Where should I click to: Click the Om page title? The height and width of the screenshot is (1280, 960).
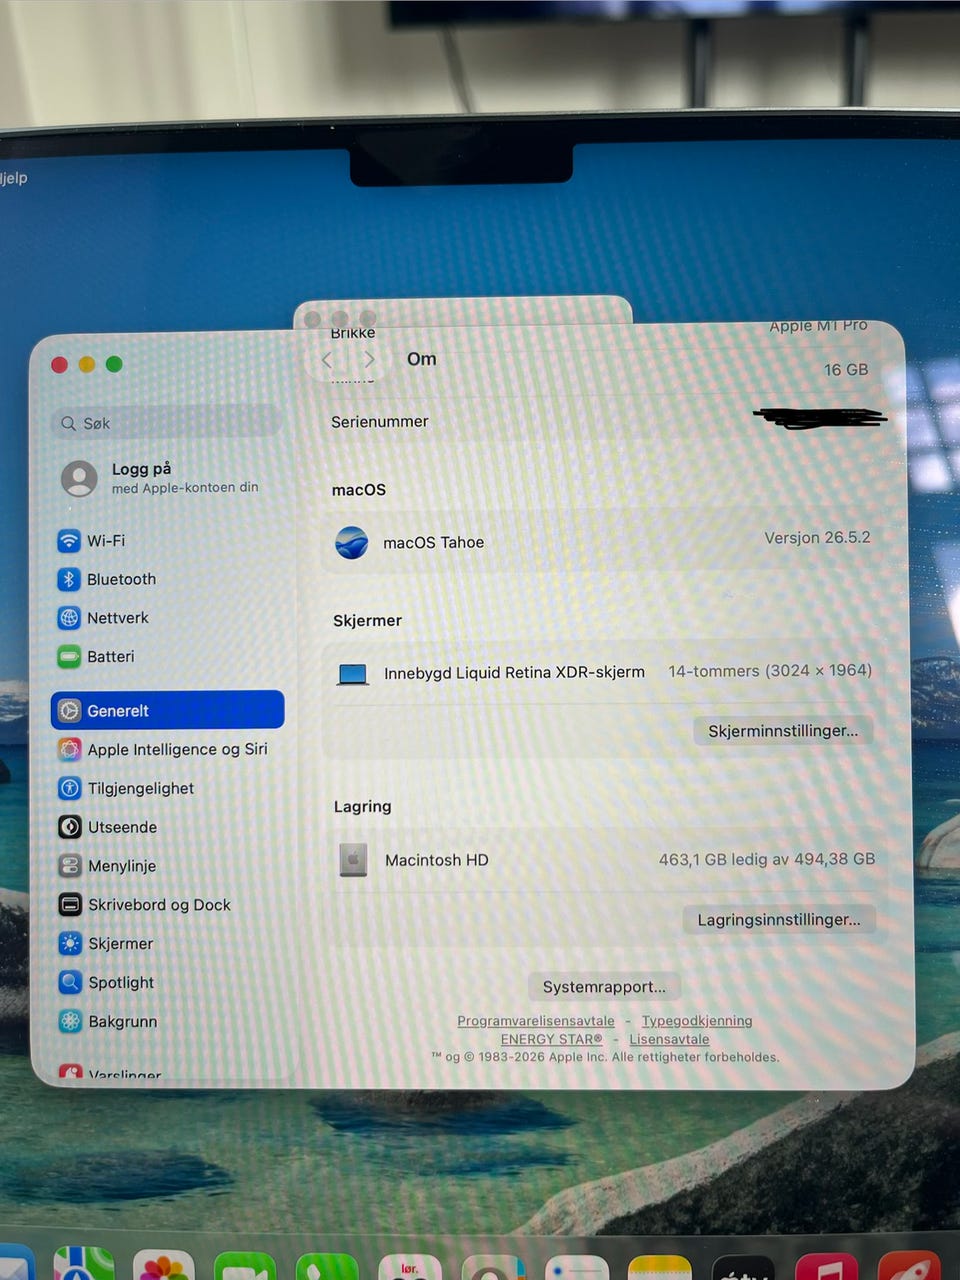[422, 359]
